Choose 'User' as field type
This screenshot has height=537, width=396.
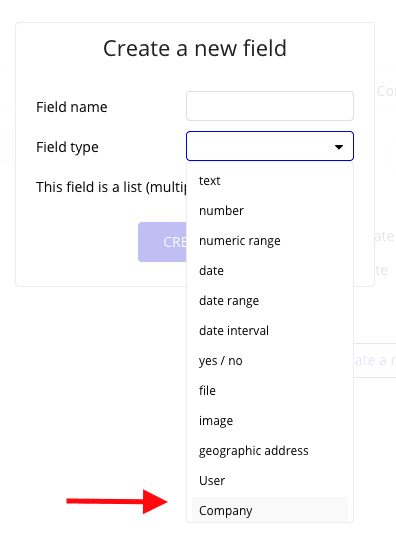pos(270,480)
